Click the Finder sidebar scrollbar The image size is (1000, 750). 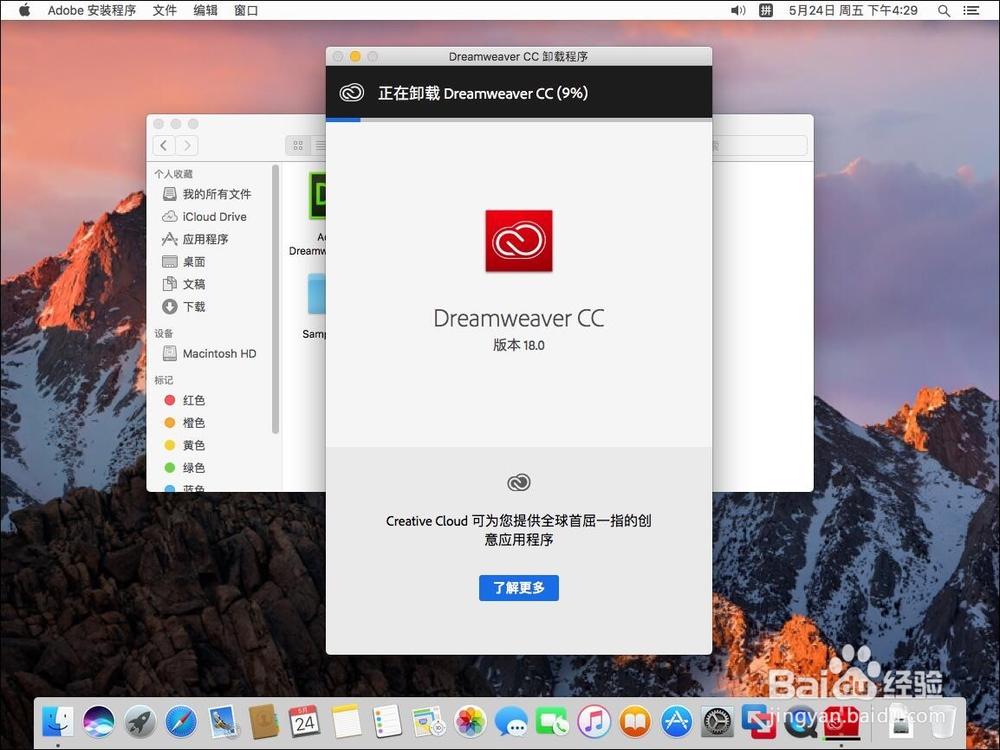275,299
